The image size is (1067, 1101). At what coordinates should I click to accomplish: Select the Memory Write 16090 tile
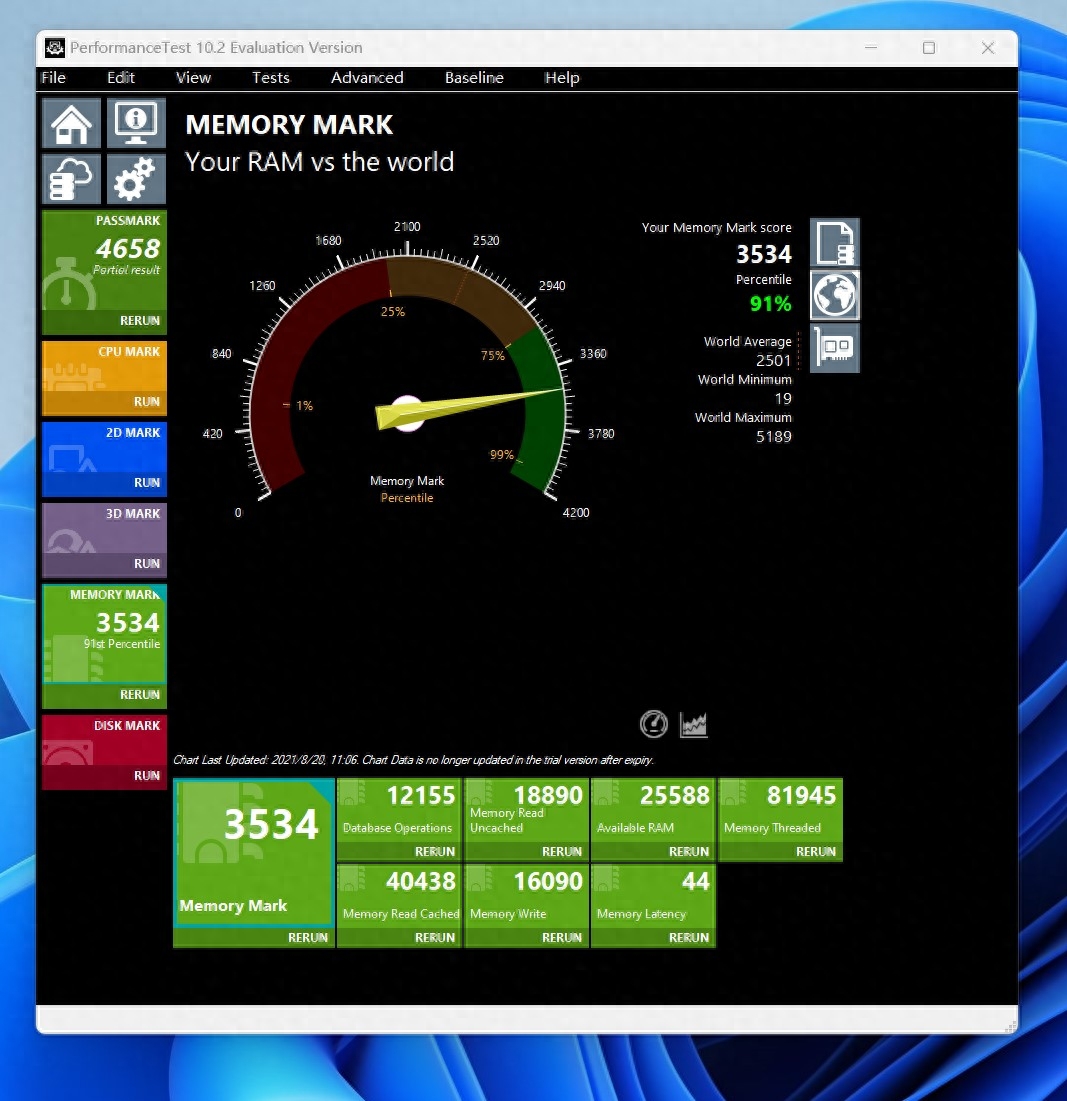526,896
